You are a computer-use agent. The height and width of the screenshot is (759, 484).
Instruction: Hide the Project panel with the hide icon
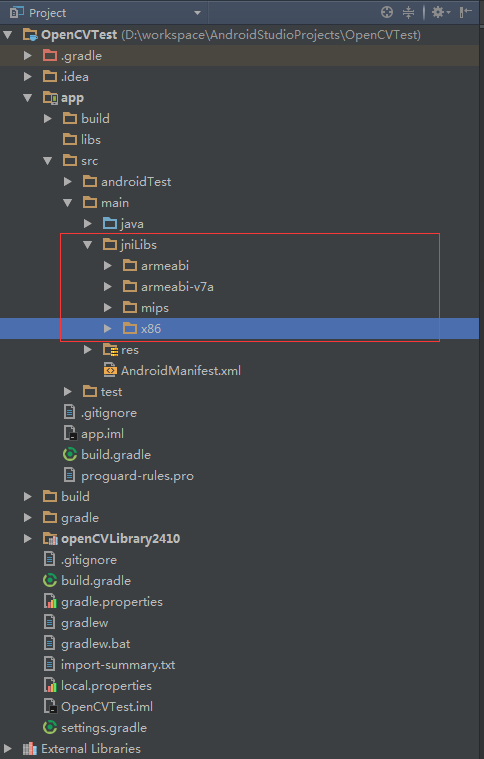(466, 12)
